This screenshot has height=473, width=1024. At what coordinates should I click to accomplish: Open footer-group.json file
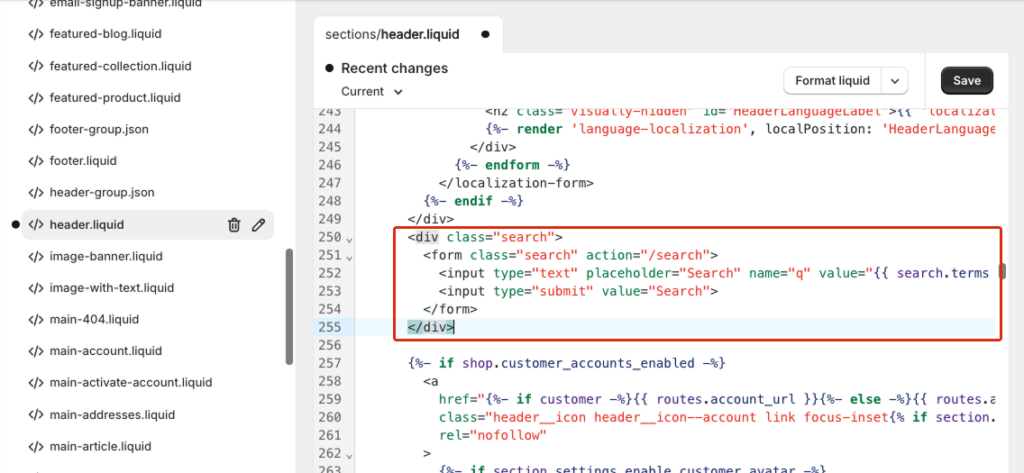(x=99, y=129)
